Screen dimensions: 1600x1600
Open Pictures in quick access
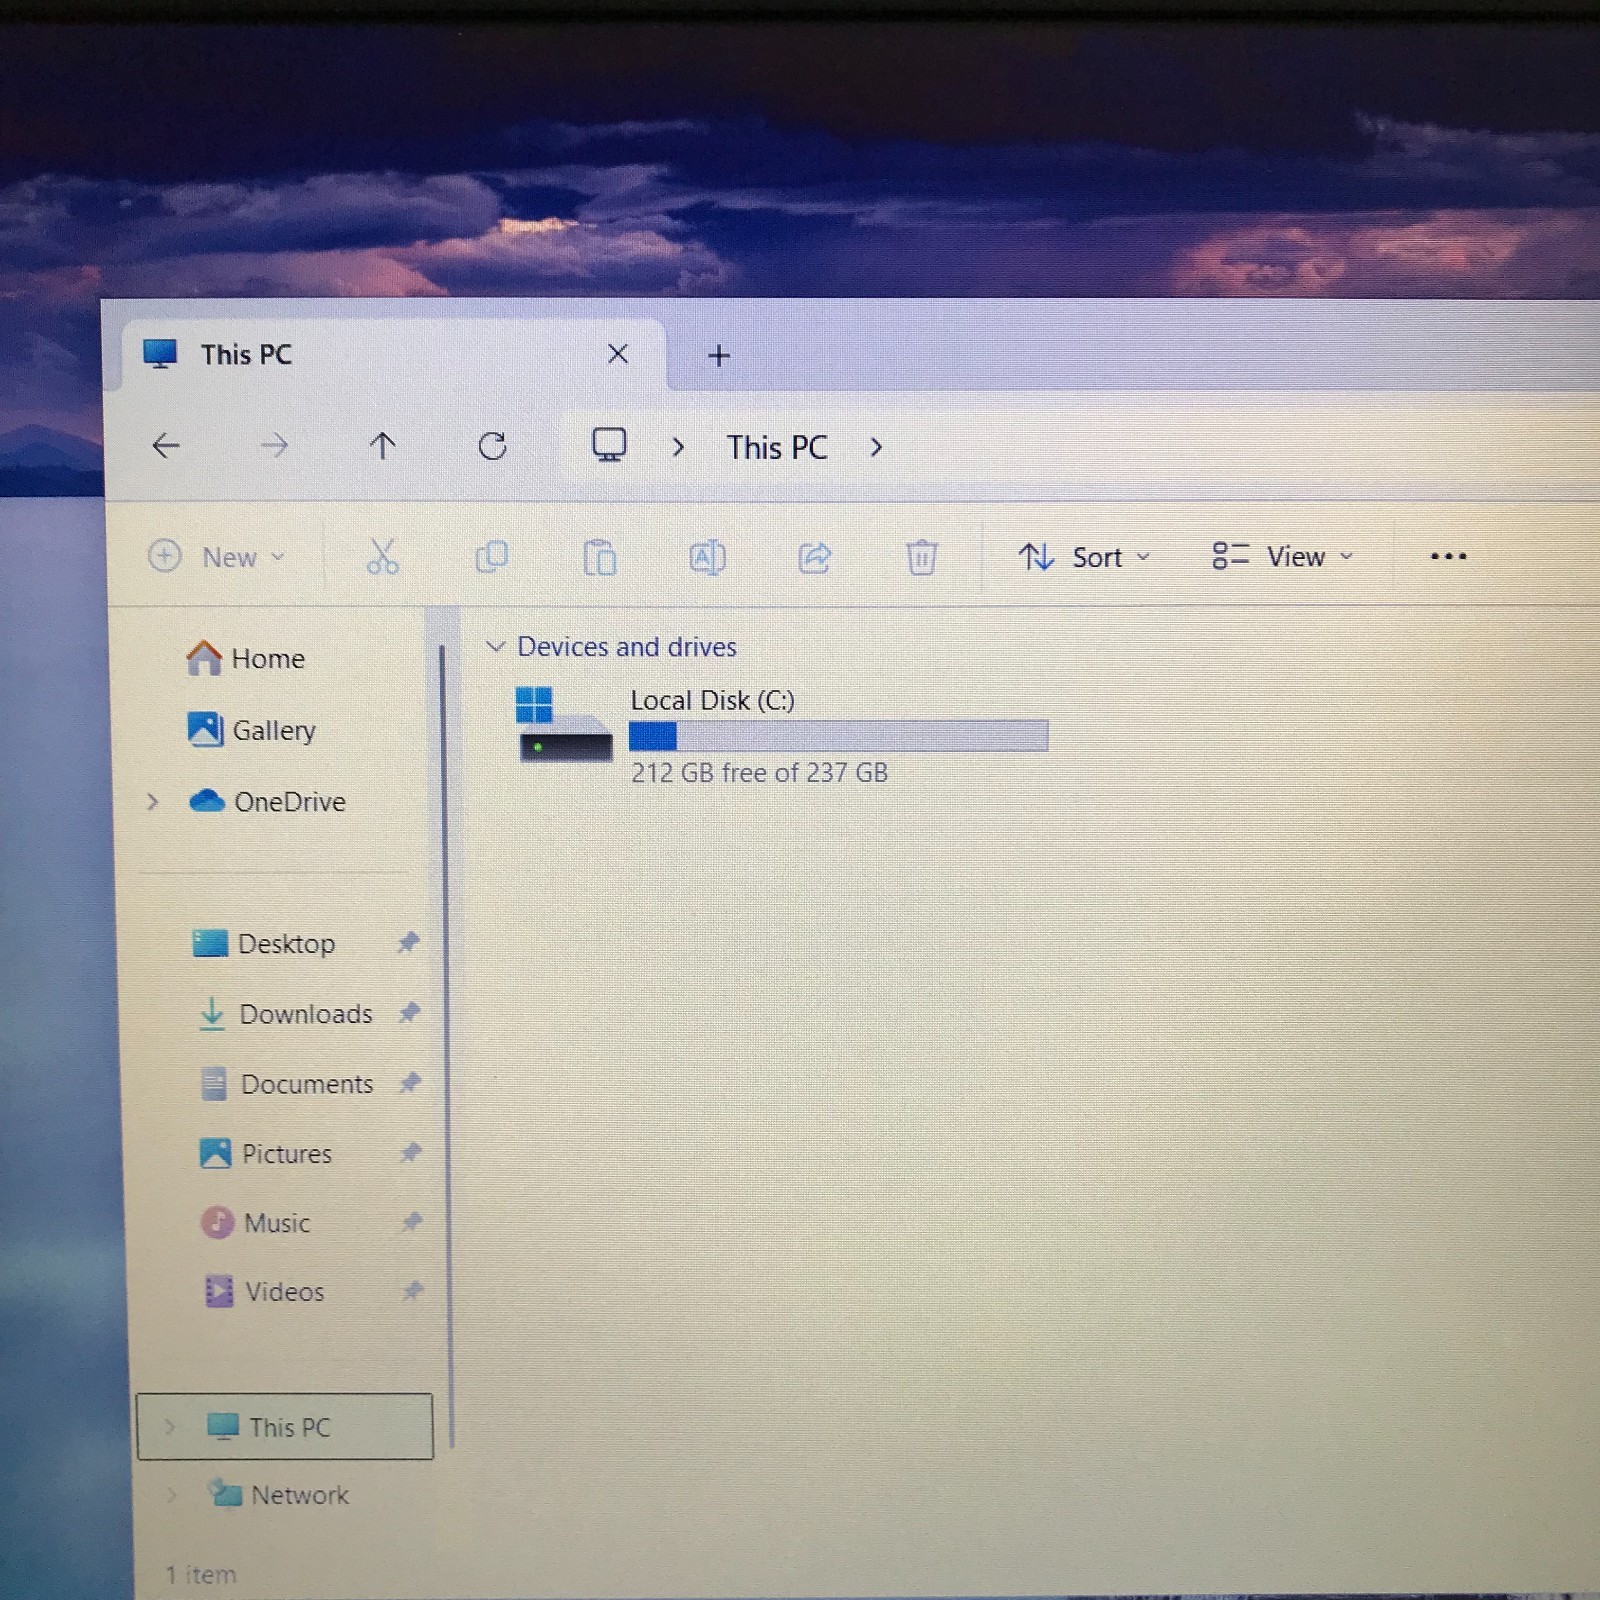click(266, 1153)
